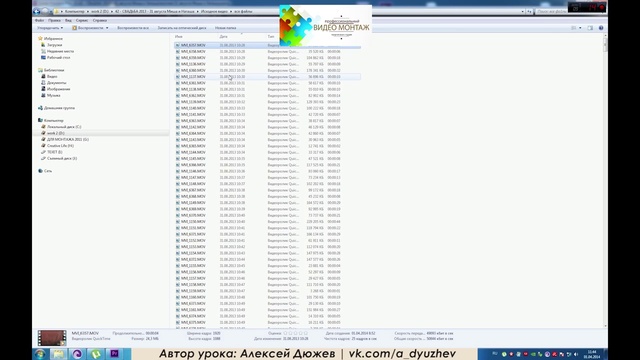
Task: Click the change view icon
Action: [573, 28]
